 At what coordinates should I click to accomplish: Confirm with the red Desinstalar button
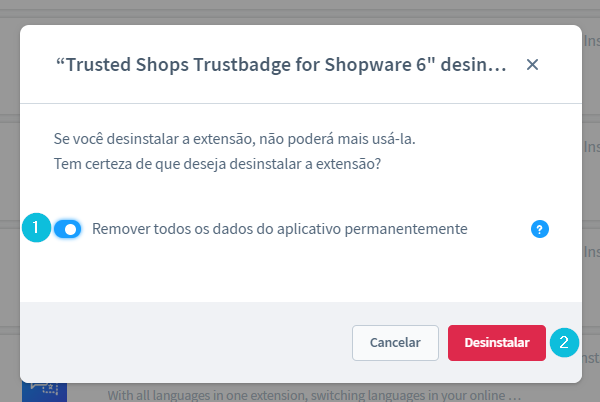(x=497, y=343)
